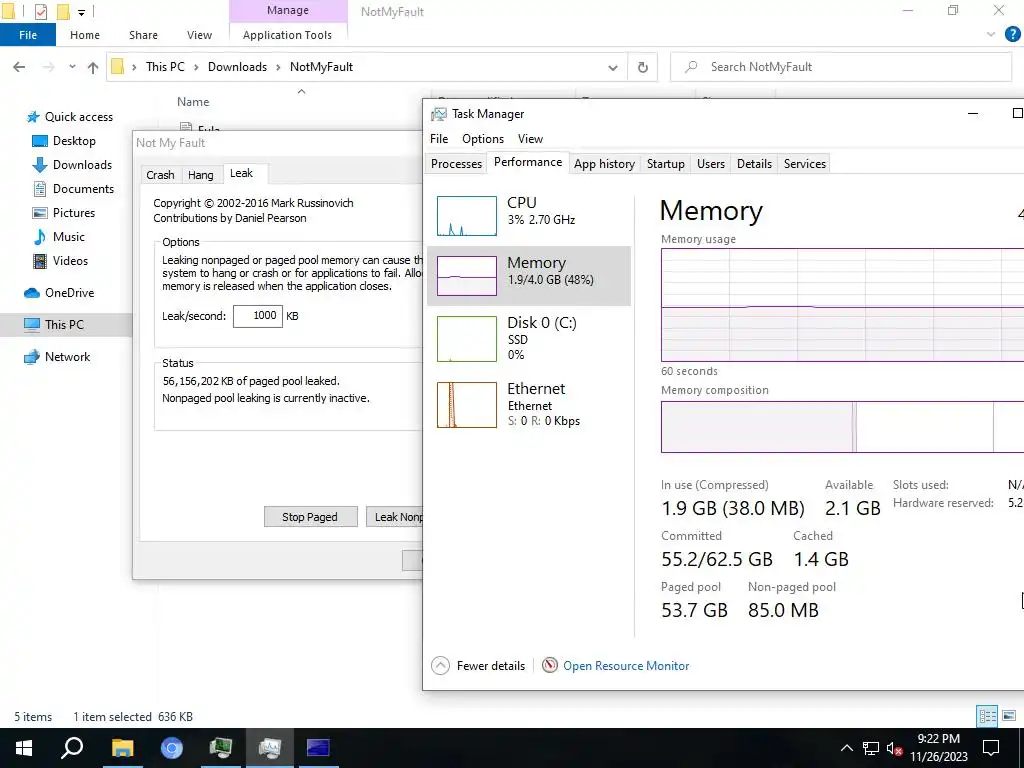The height and width of the screenshot is (768, 1024).
Task: Click the Resource Monitor icon
Action: pos(550,665)
